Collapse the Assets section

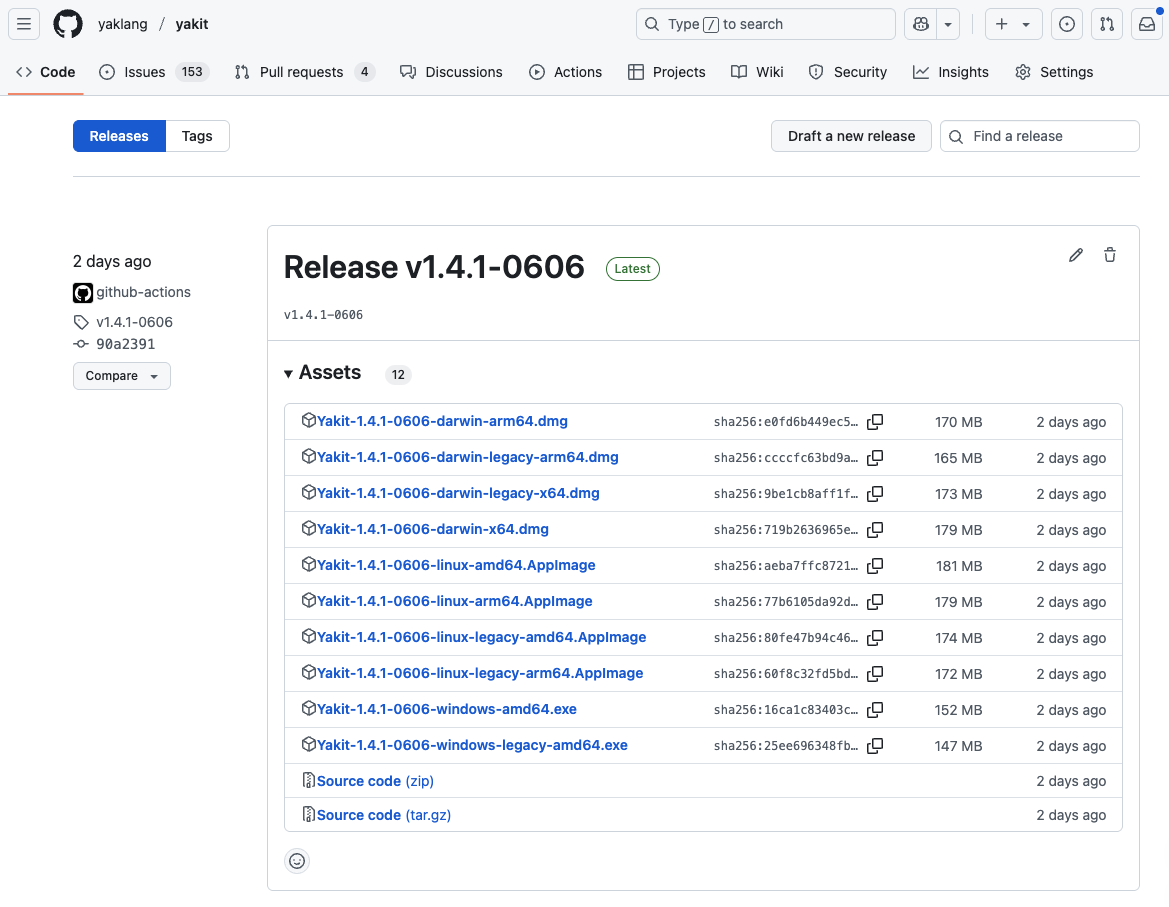pos(322,373)
